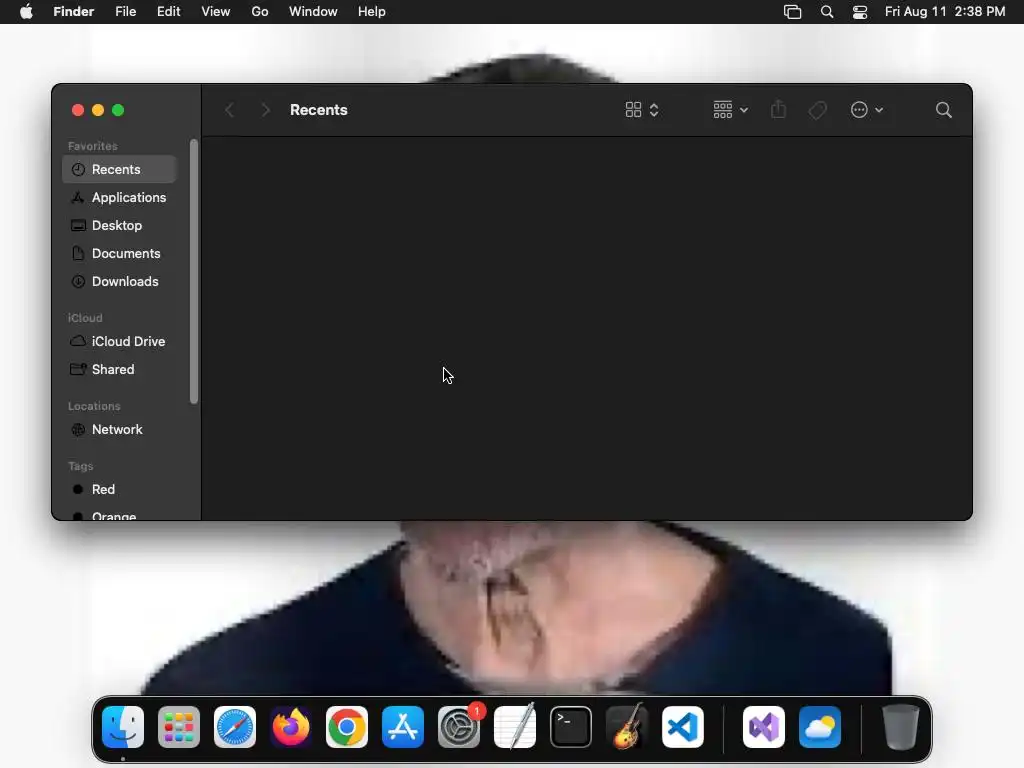Select the Red tag in sidebar
Viewport: 1024px width, 768px height.
[x=119, y=489]
